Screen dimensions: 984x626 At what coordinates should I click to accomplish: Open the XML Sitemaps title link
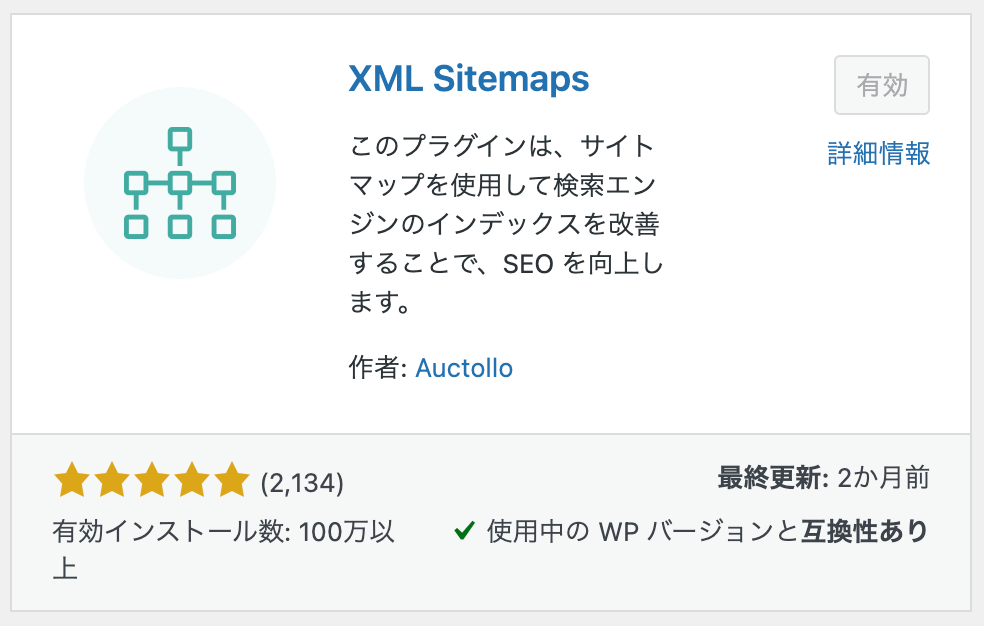[x=469, y=79]
